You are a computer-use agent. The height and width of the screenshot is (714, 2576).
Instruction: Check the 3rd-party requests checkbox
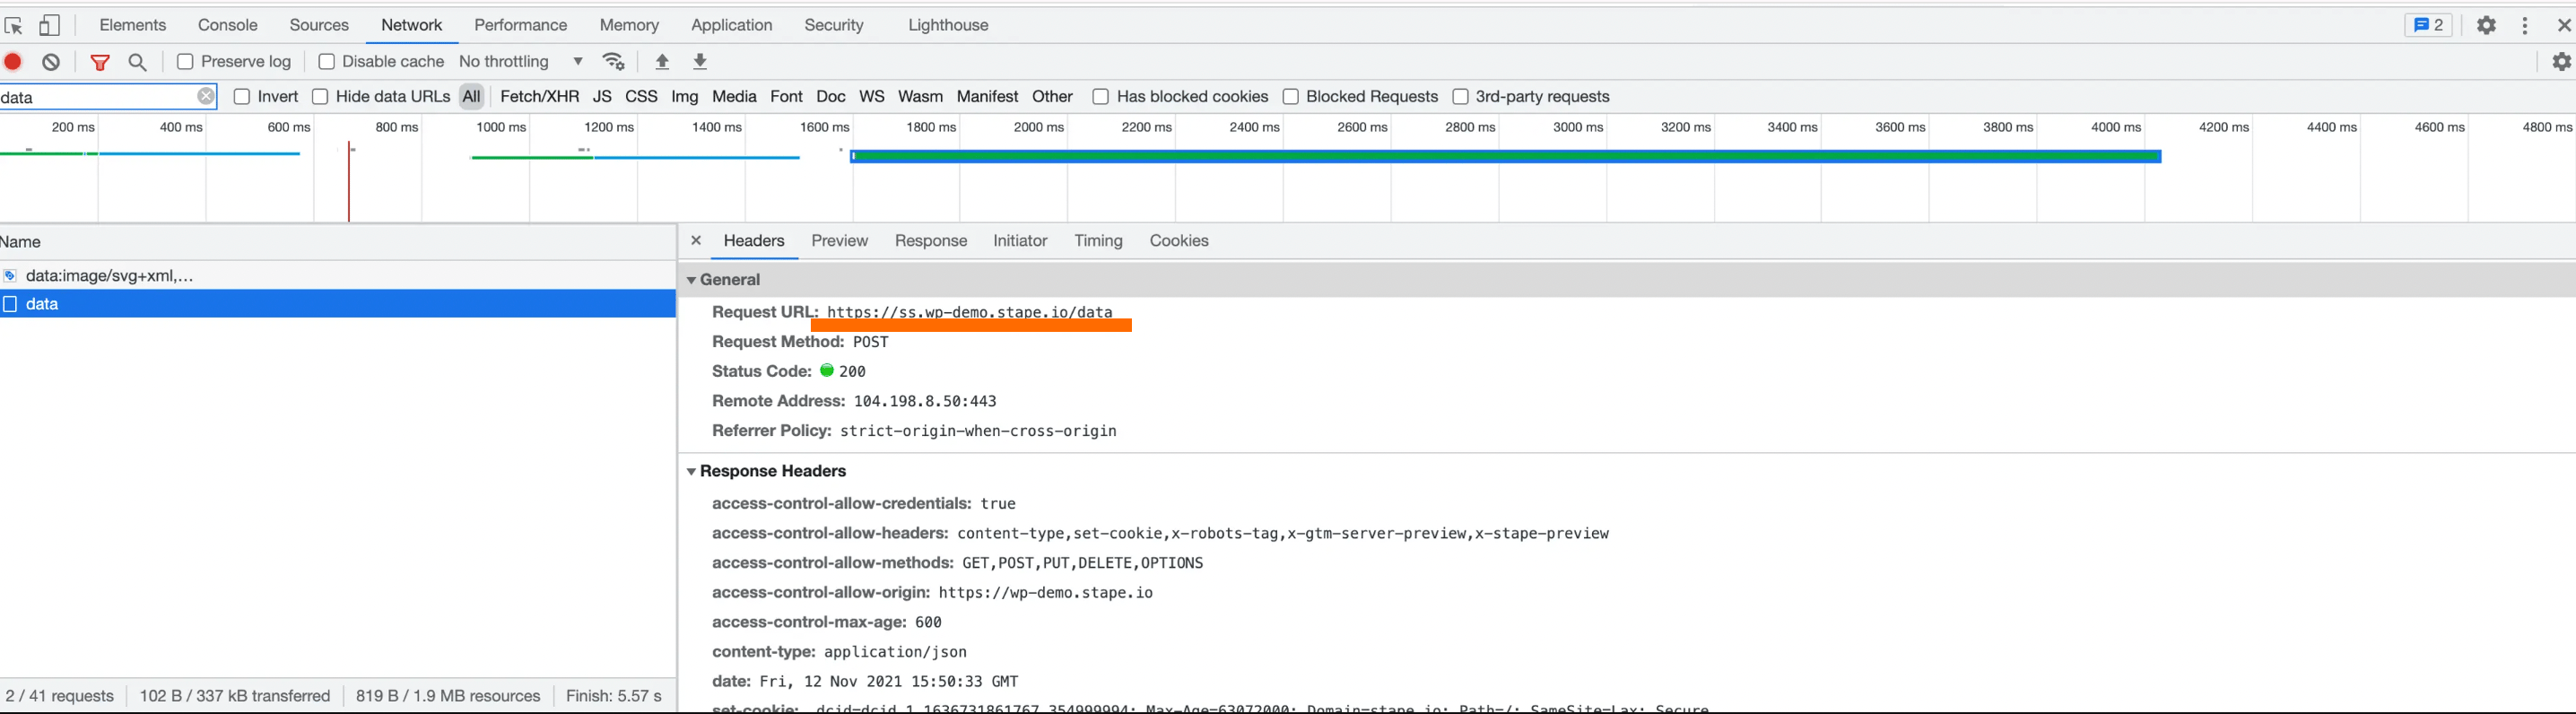click(x=1460, y=96)
